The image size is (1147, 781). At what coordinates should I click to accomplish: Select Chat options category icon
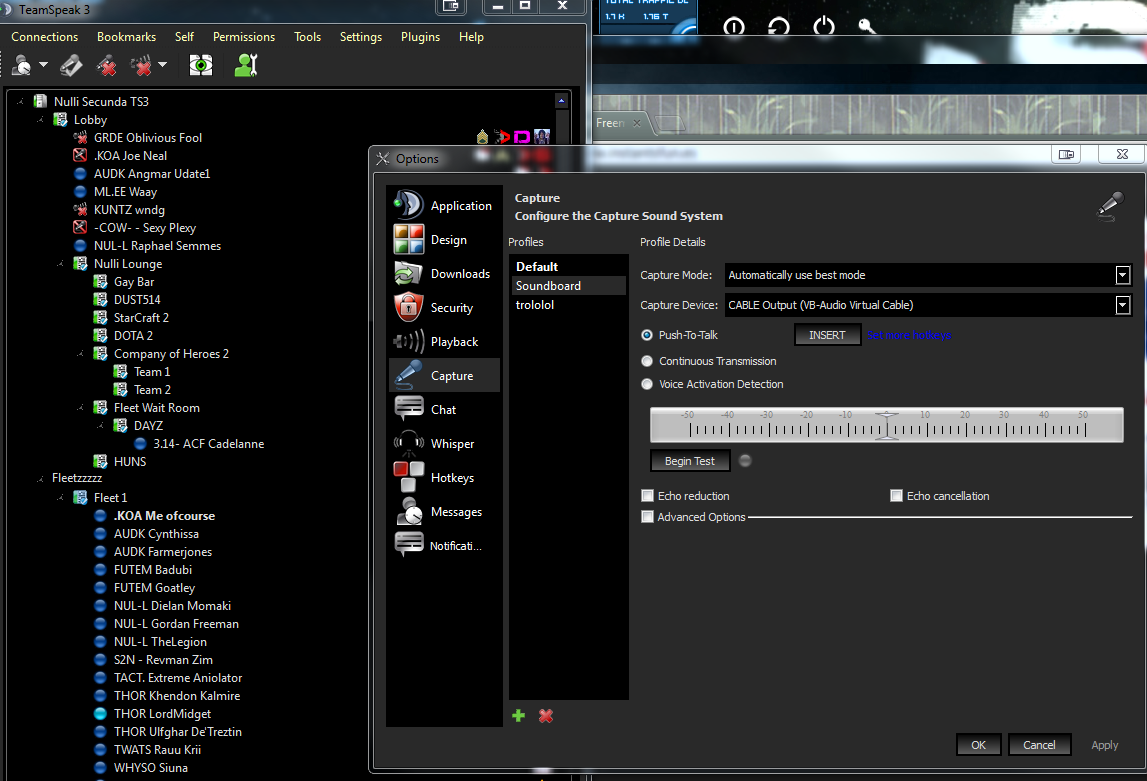tap(408, 409)
